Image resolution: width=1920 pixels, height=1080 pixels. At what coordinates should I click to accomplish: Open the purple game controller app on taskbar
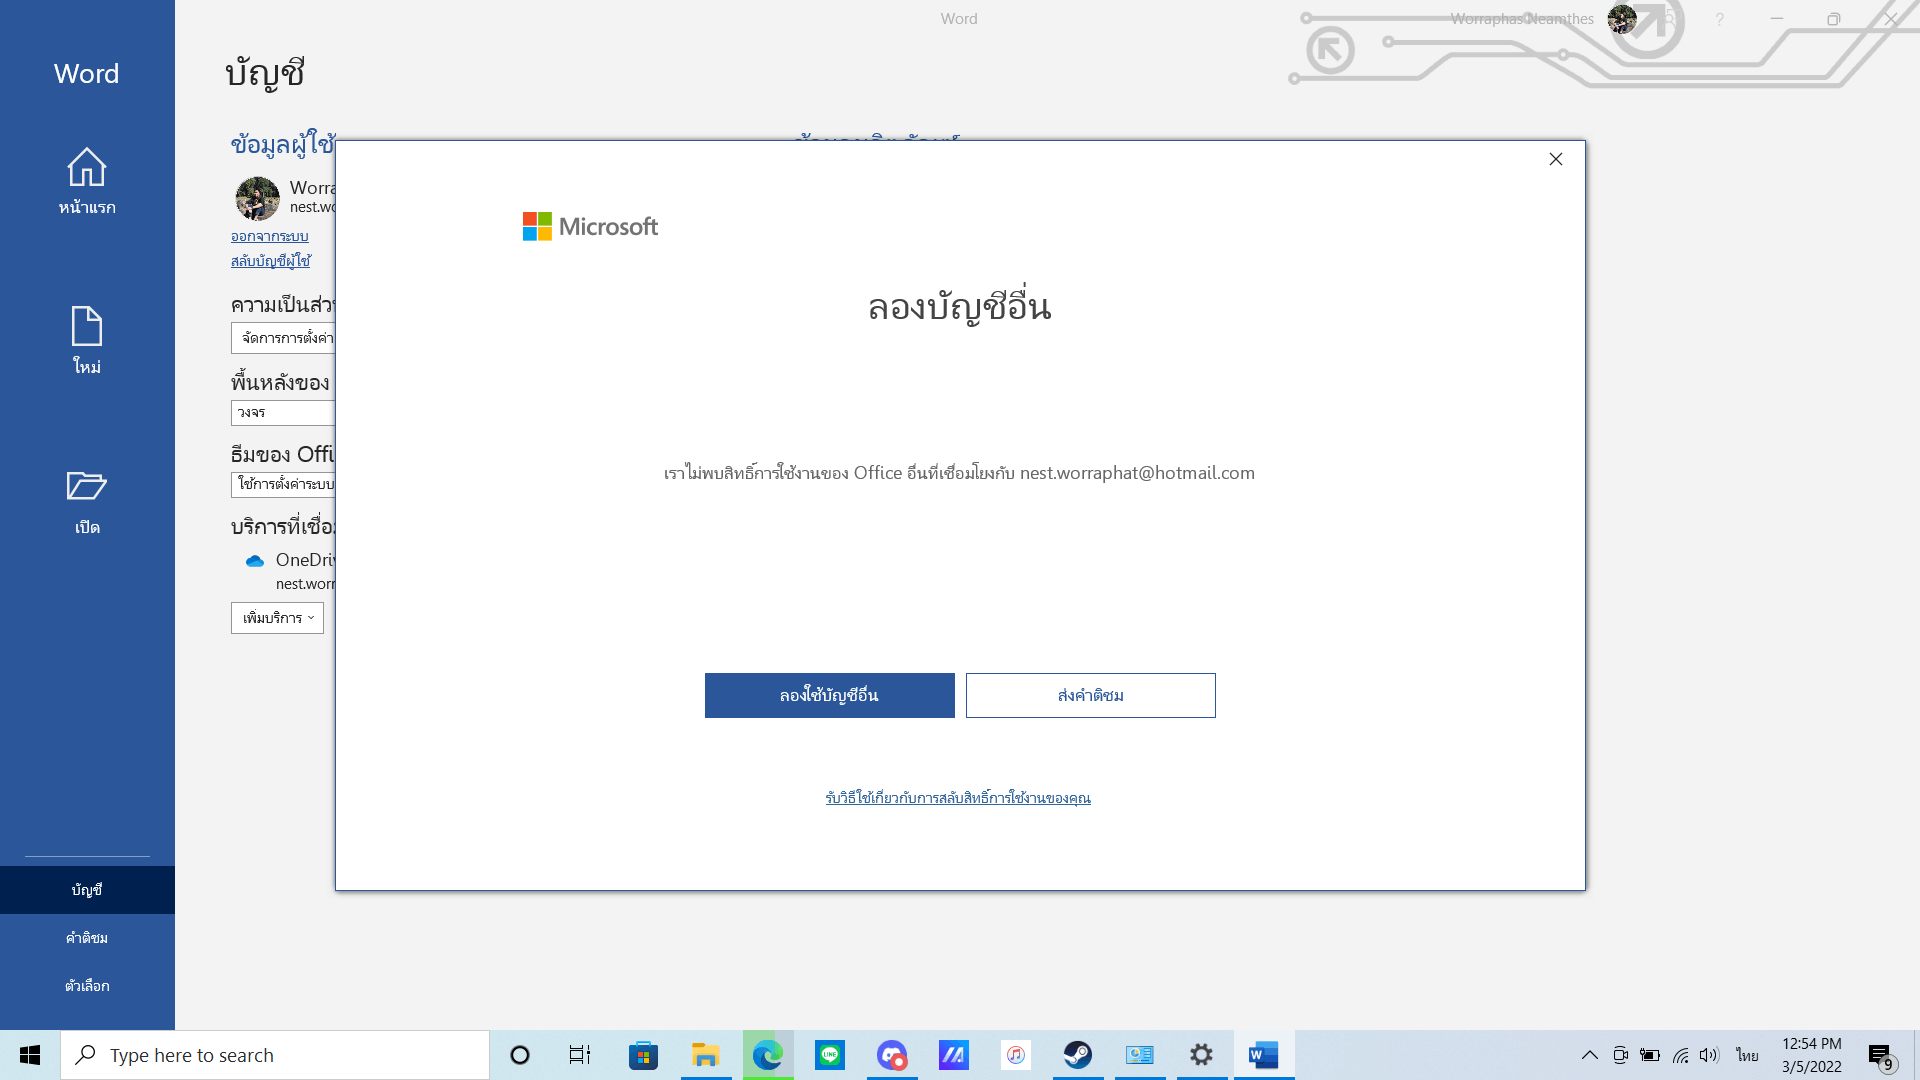tap(892, 1055)
